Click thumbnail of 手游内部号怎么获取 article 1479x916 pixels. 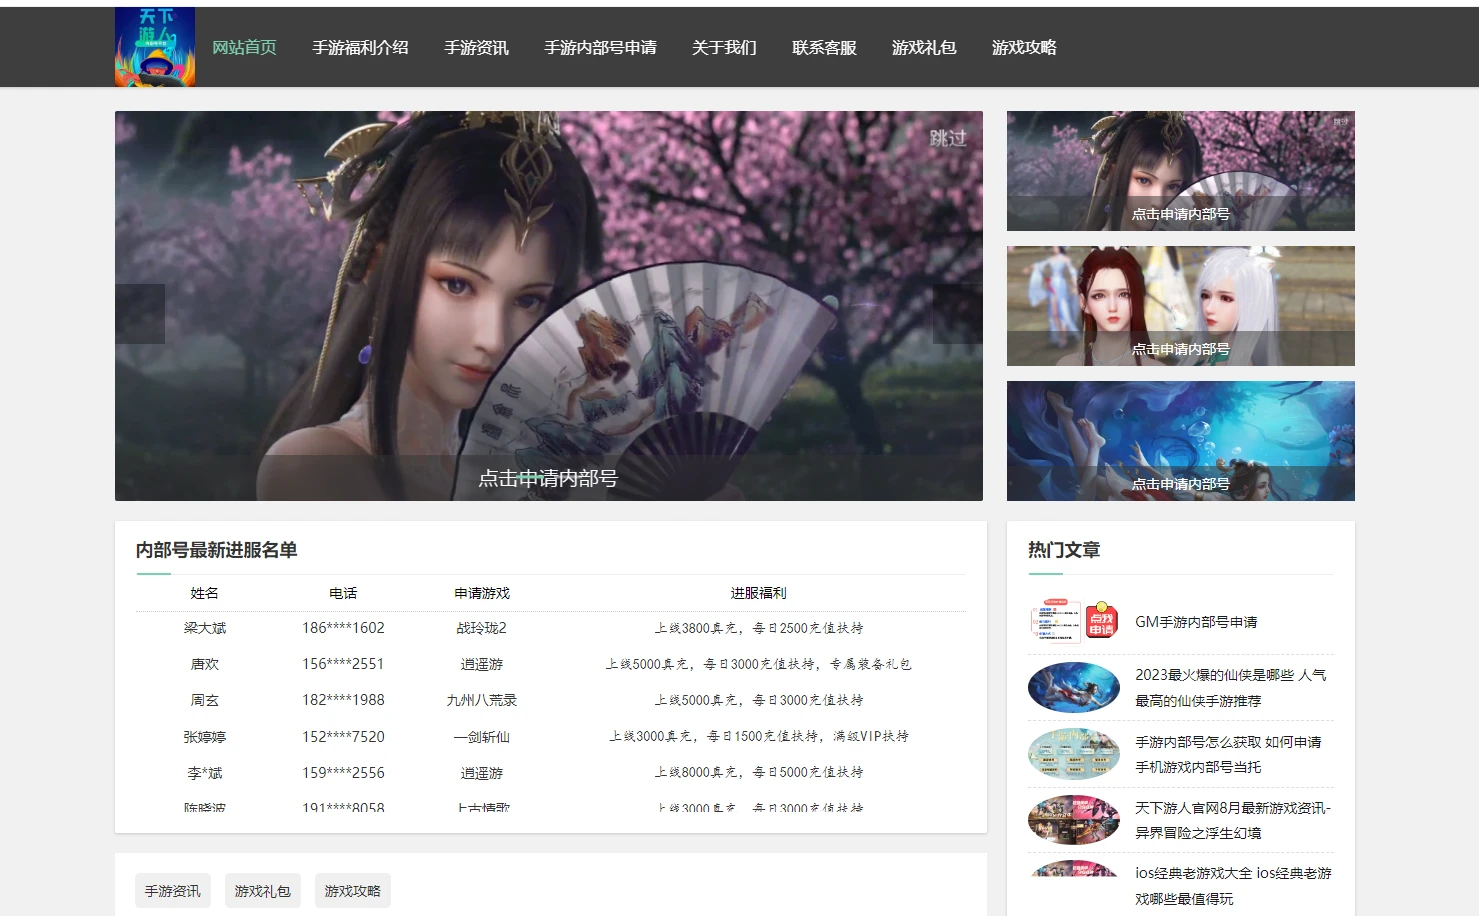[x=1074, y=753]
